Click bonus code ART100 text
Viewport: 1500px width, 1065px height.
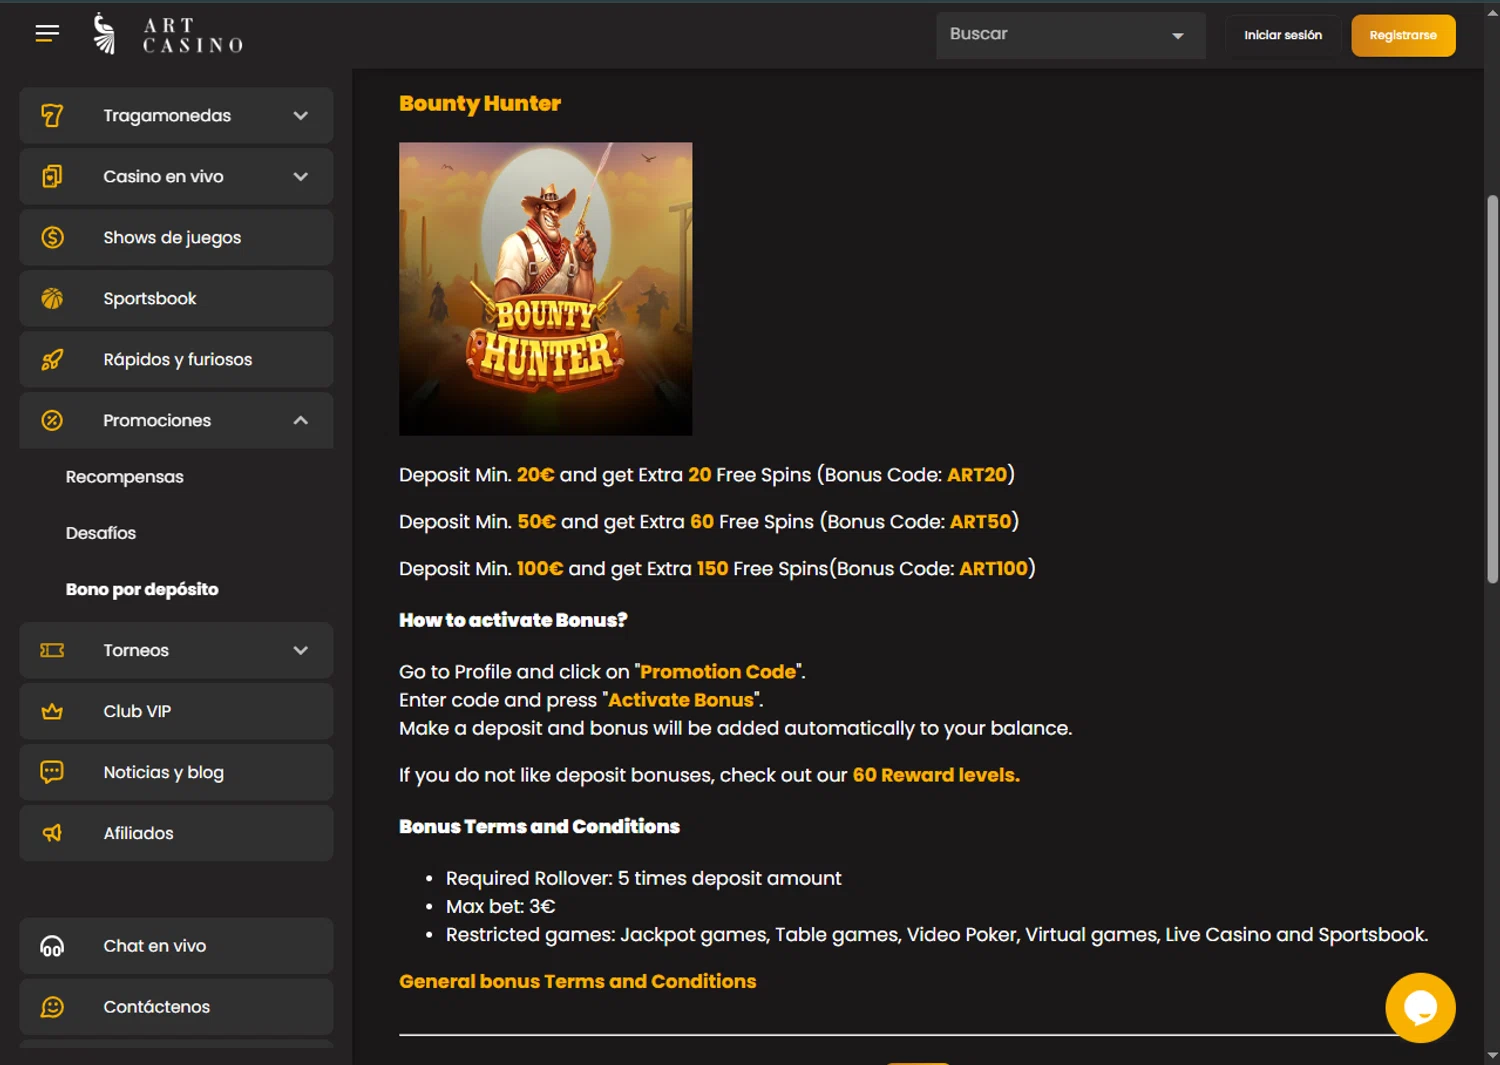pos(994,569)
